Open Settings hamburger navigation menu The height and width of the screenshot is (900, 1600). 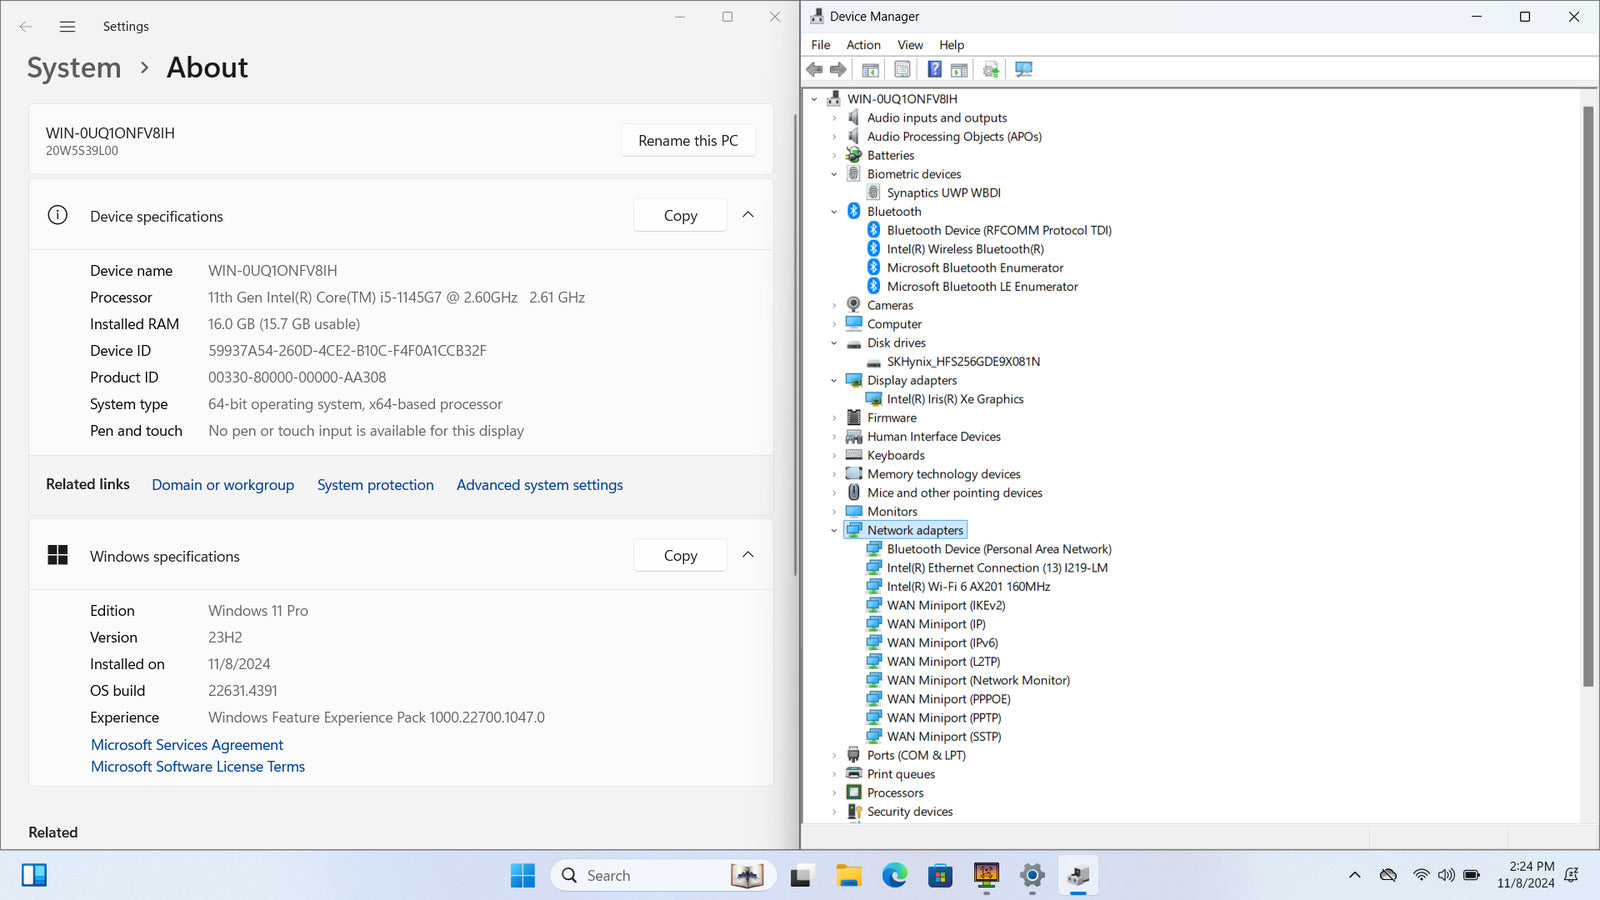pyautogui.click(x=67, y=27)
